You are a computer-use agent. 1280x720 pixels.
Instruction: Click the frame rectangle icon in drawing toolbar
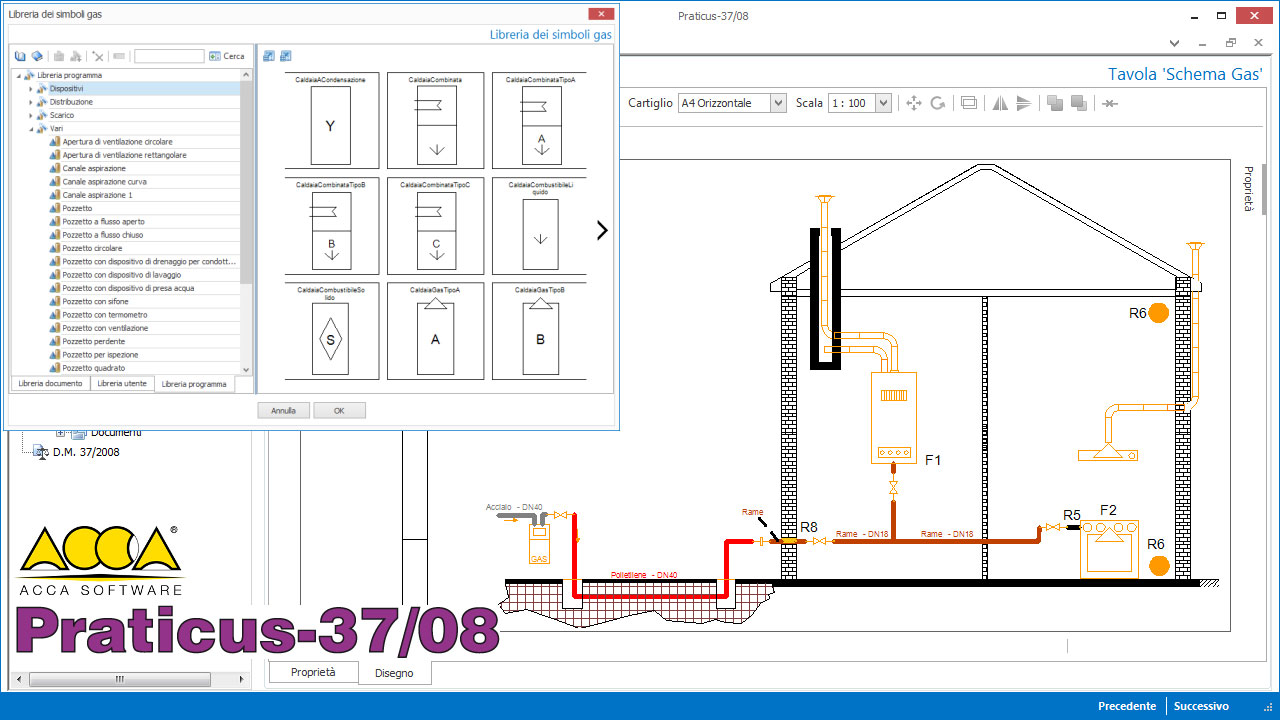click(x=968, y=103)
